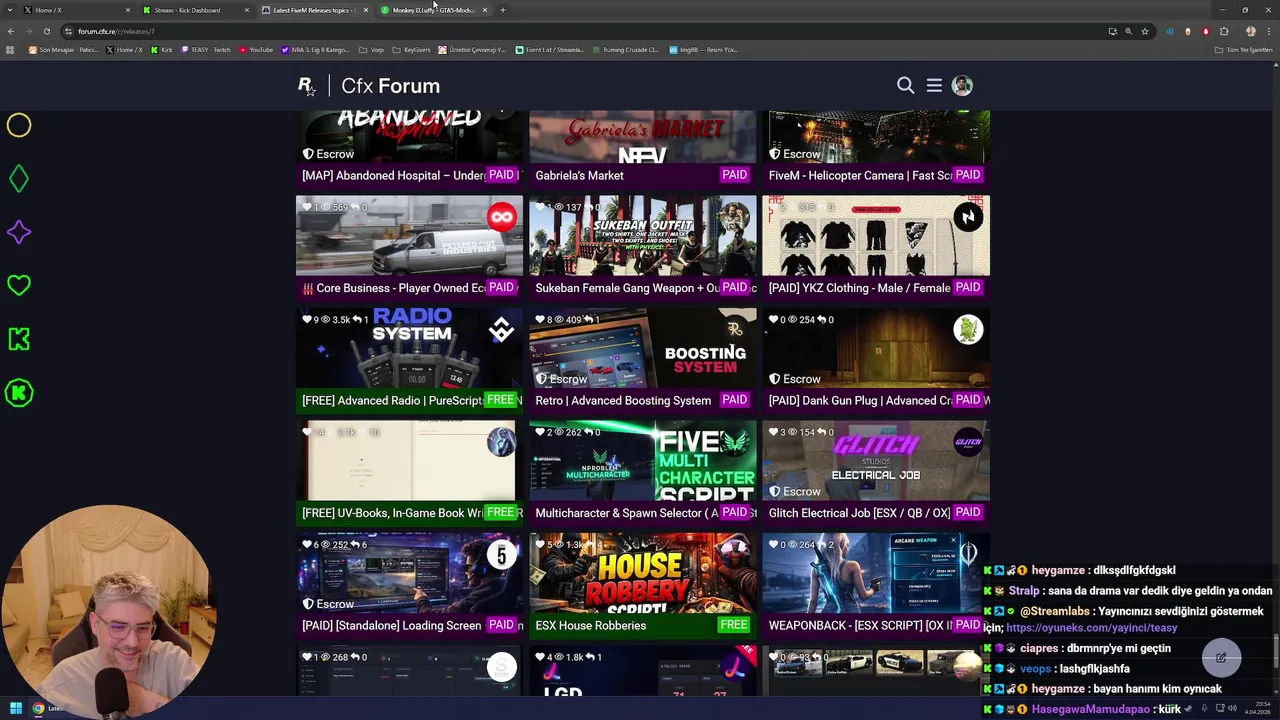Click the green diamond overlay icon
This screenshot has height=720, width=1280.
tap(19, 179)
